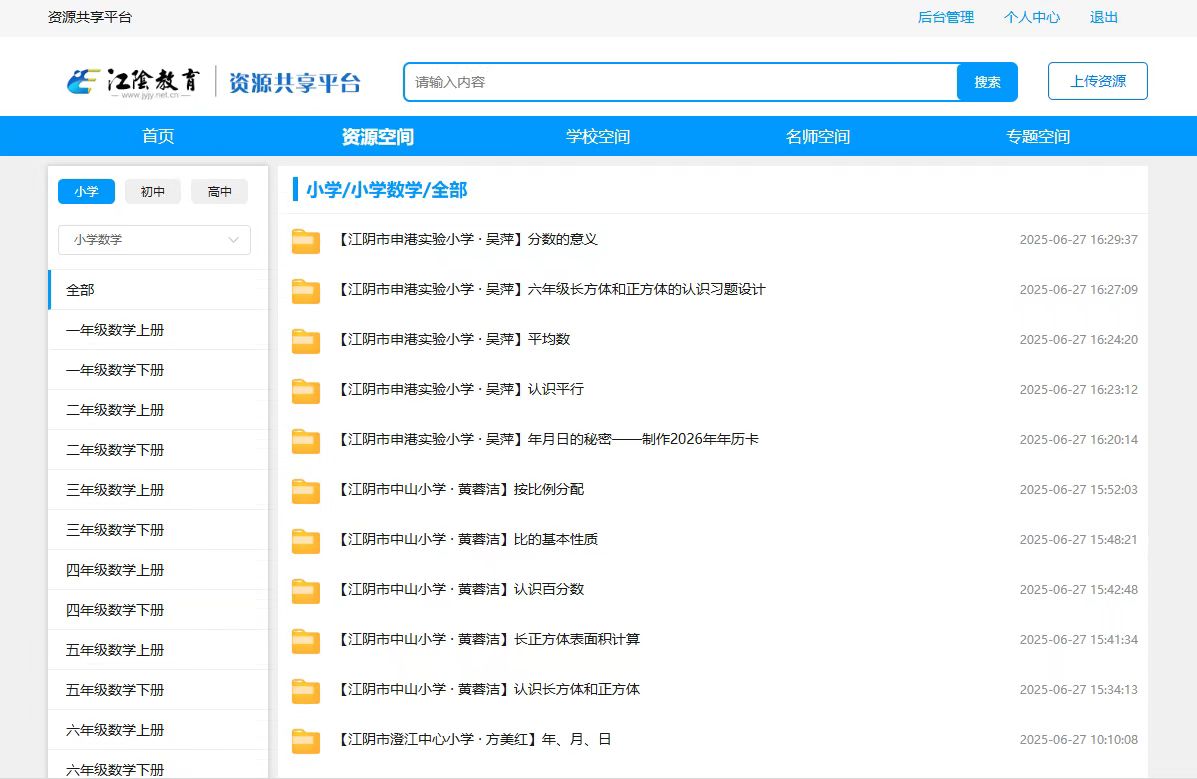Open the 后台管理 link at top
Image resolution: width=1197 pixels, height=779 pixels.
[x=945, y=17]
